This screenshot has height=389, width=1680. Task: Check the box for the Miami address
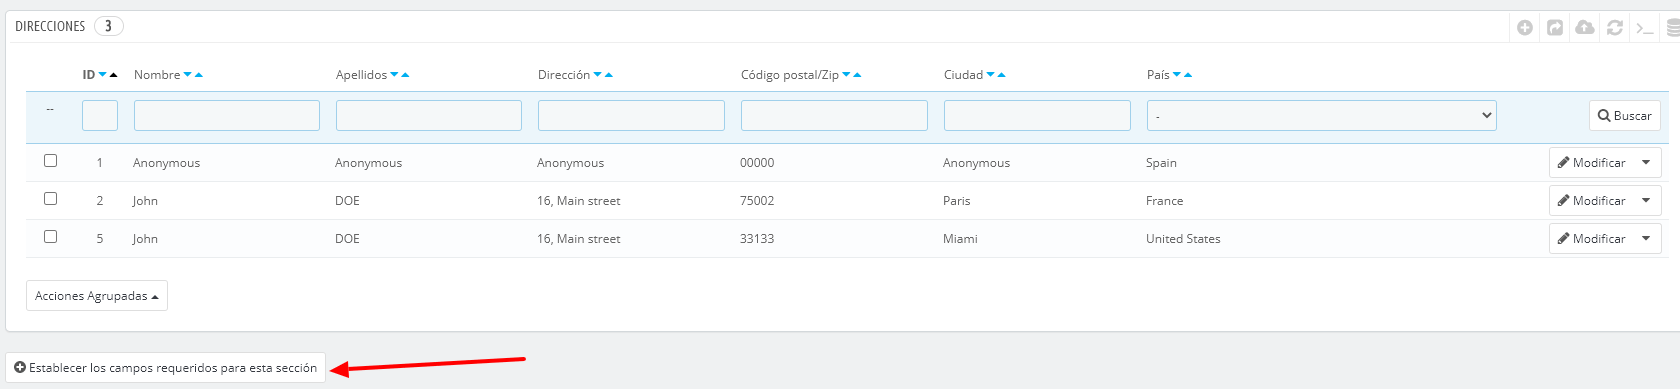(50, 236)
